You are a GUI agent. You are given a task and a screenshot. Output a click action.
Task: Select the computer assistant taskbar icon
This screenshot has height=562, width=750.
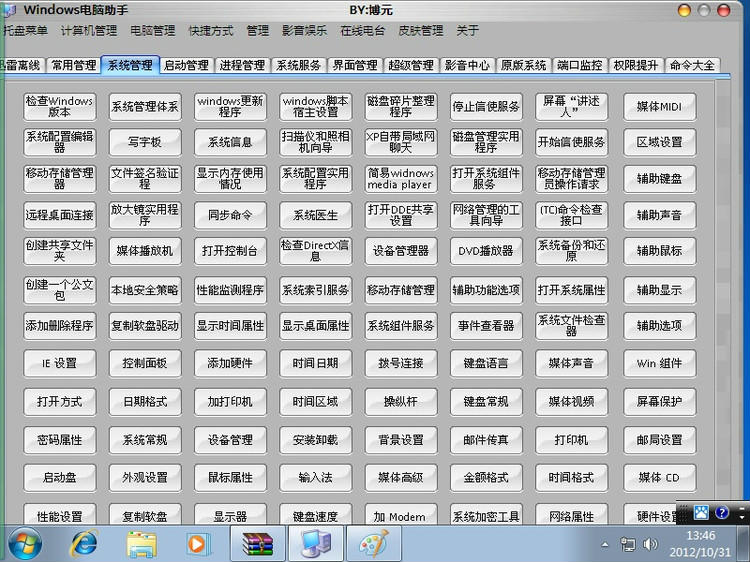315,544
